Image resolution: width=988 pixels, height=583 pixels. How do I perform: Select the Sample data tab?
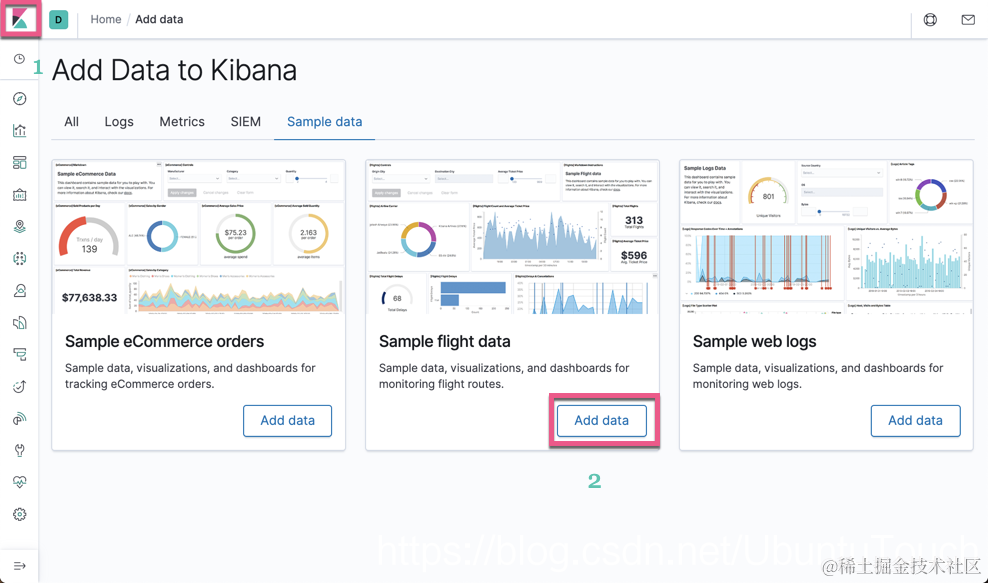click(325, 122)
